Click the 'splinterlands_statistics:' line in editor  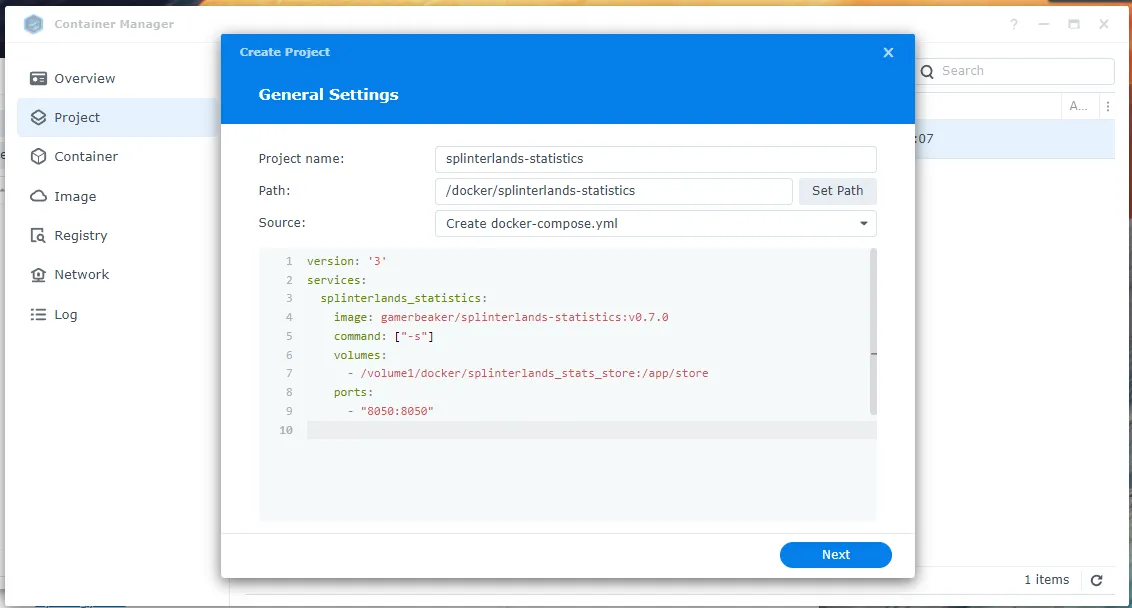pos(404,298)
